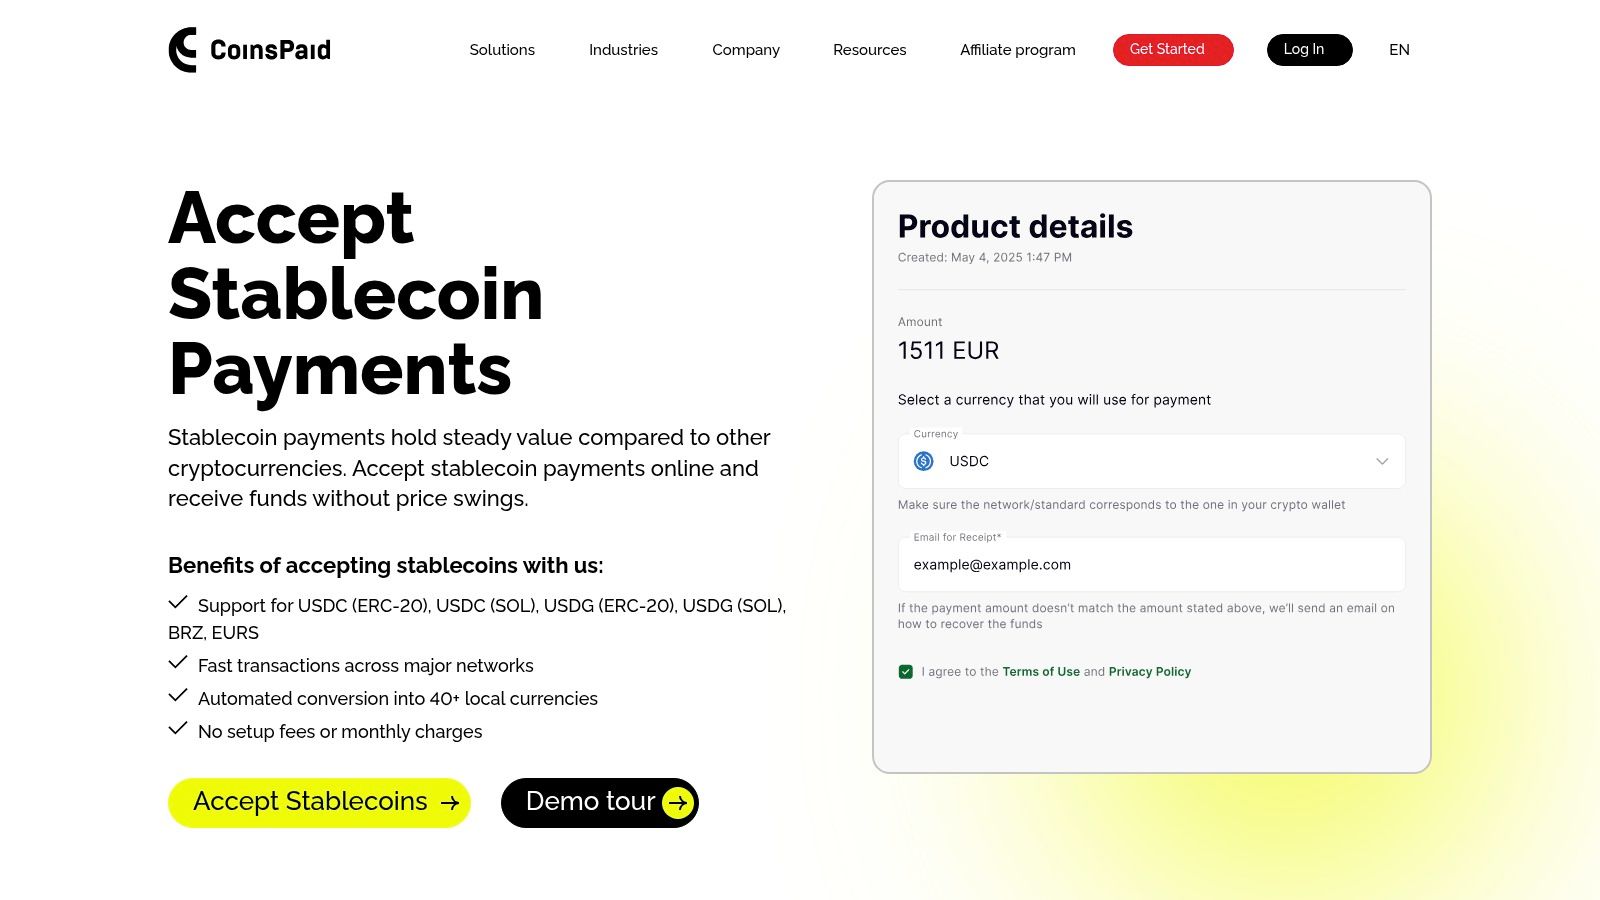Click the CoinsPaid logo

coord(248,49)
